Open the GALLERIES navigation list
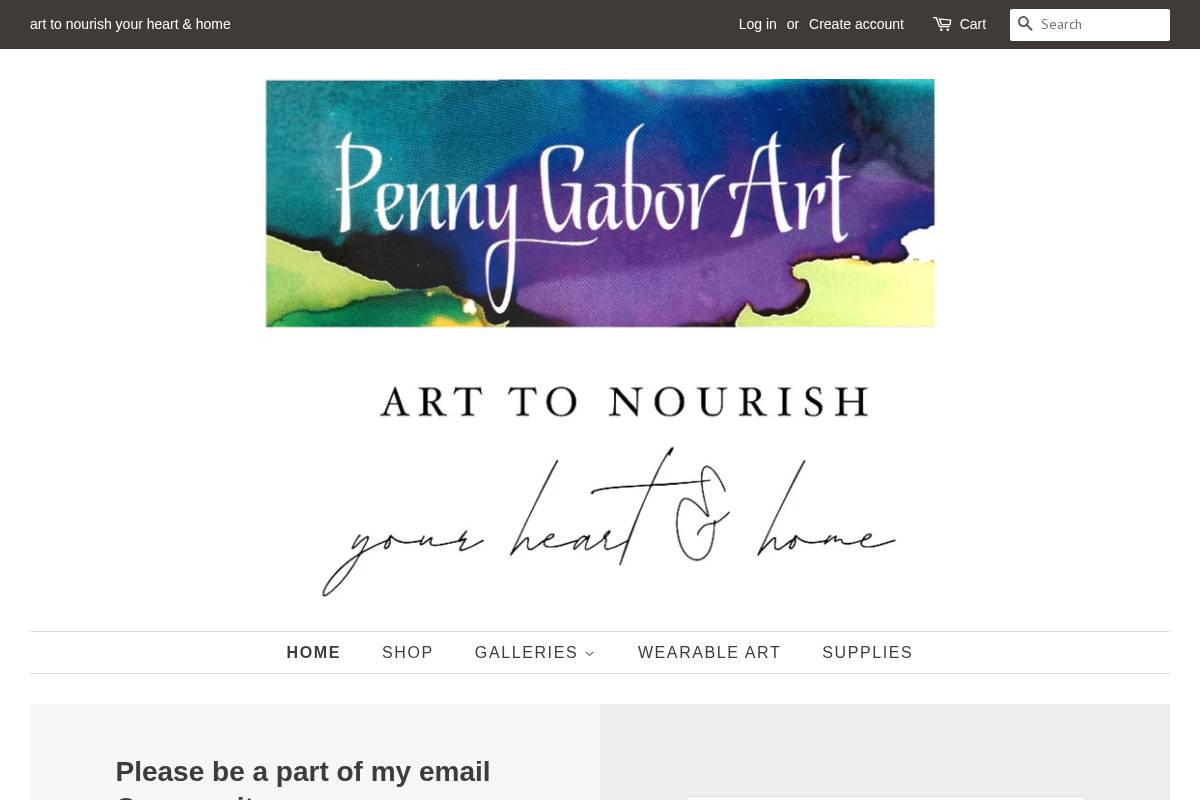1200x800 pixels. coord(527,652)
